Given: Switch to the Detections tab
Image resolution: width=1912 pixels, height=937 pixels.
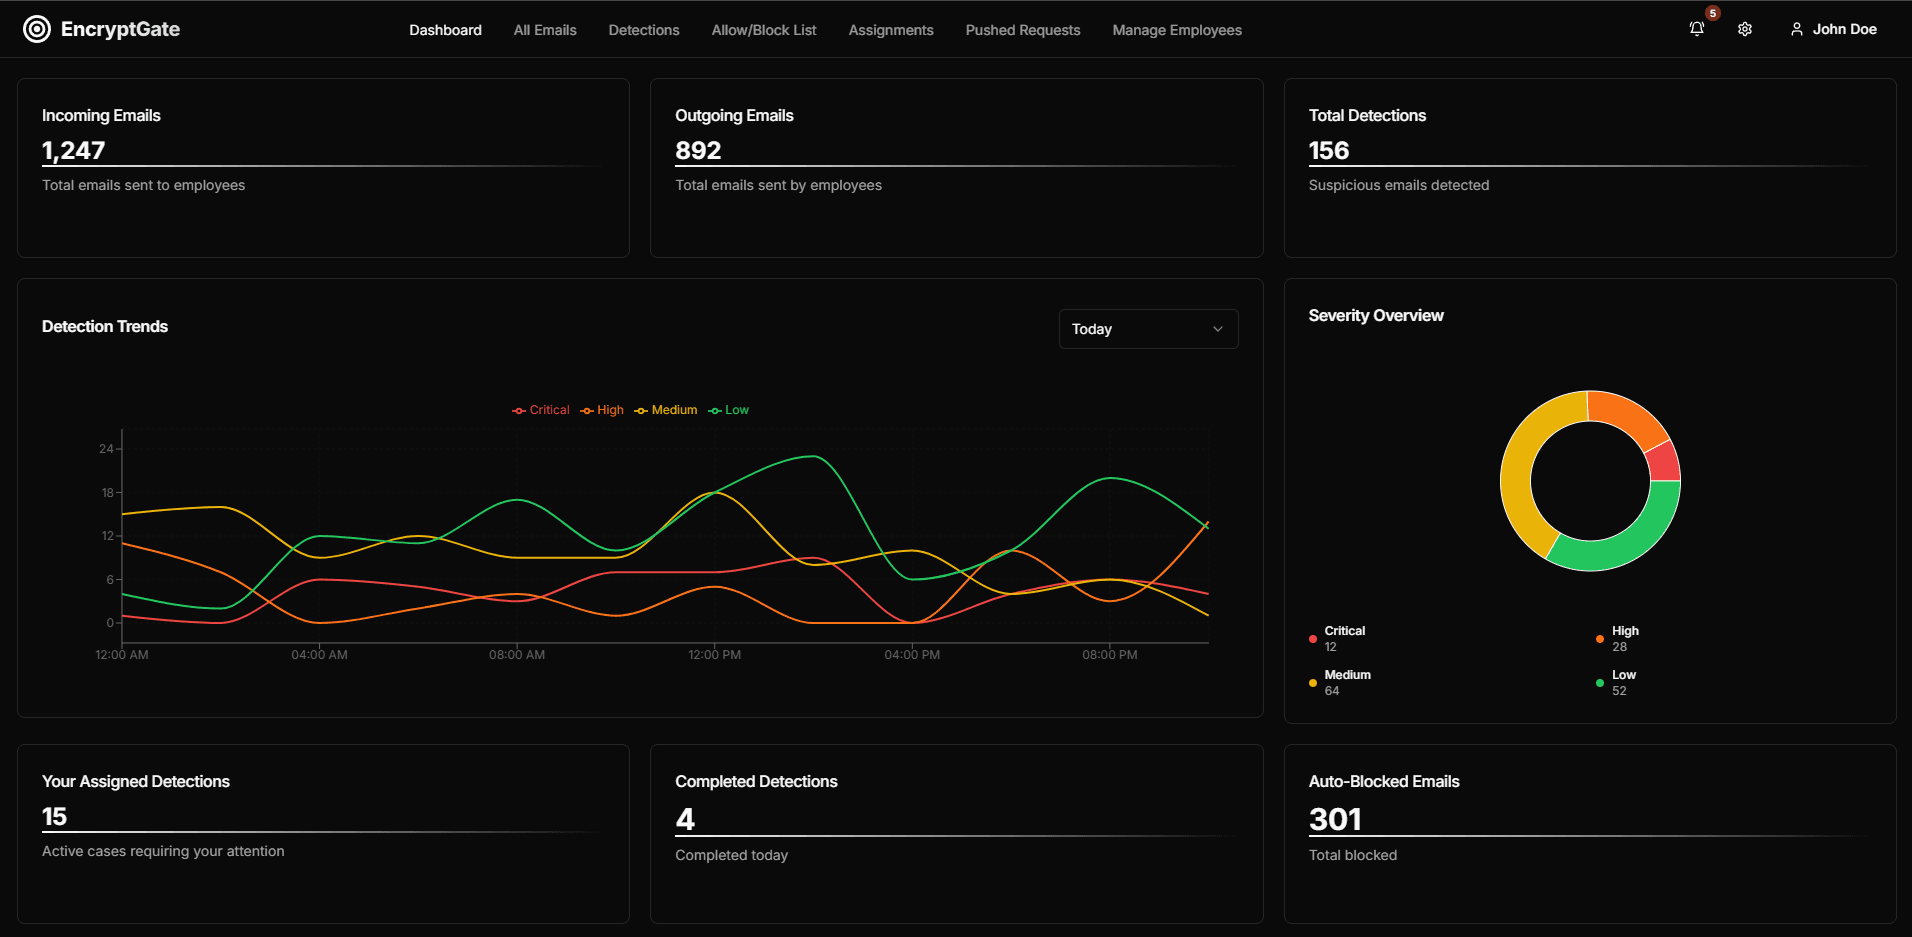Looking at the screenshot, I should pyautogui.click(x=644, y=30).
